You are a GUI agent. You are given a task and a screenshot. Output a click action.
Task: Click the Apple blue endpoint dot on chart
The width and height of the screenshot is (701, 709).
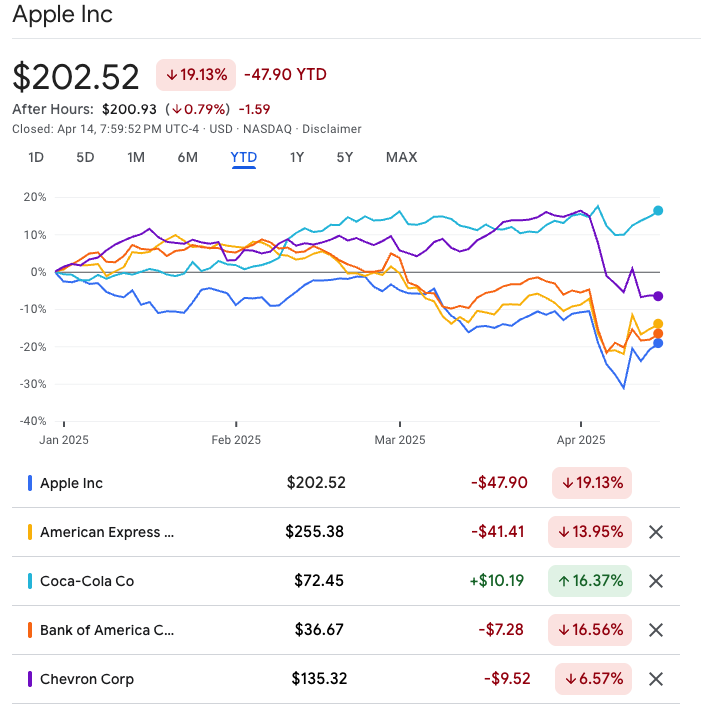pyautogui.click(x=658, y=343)
